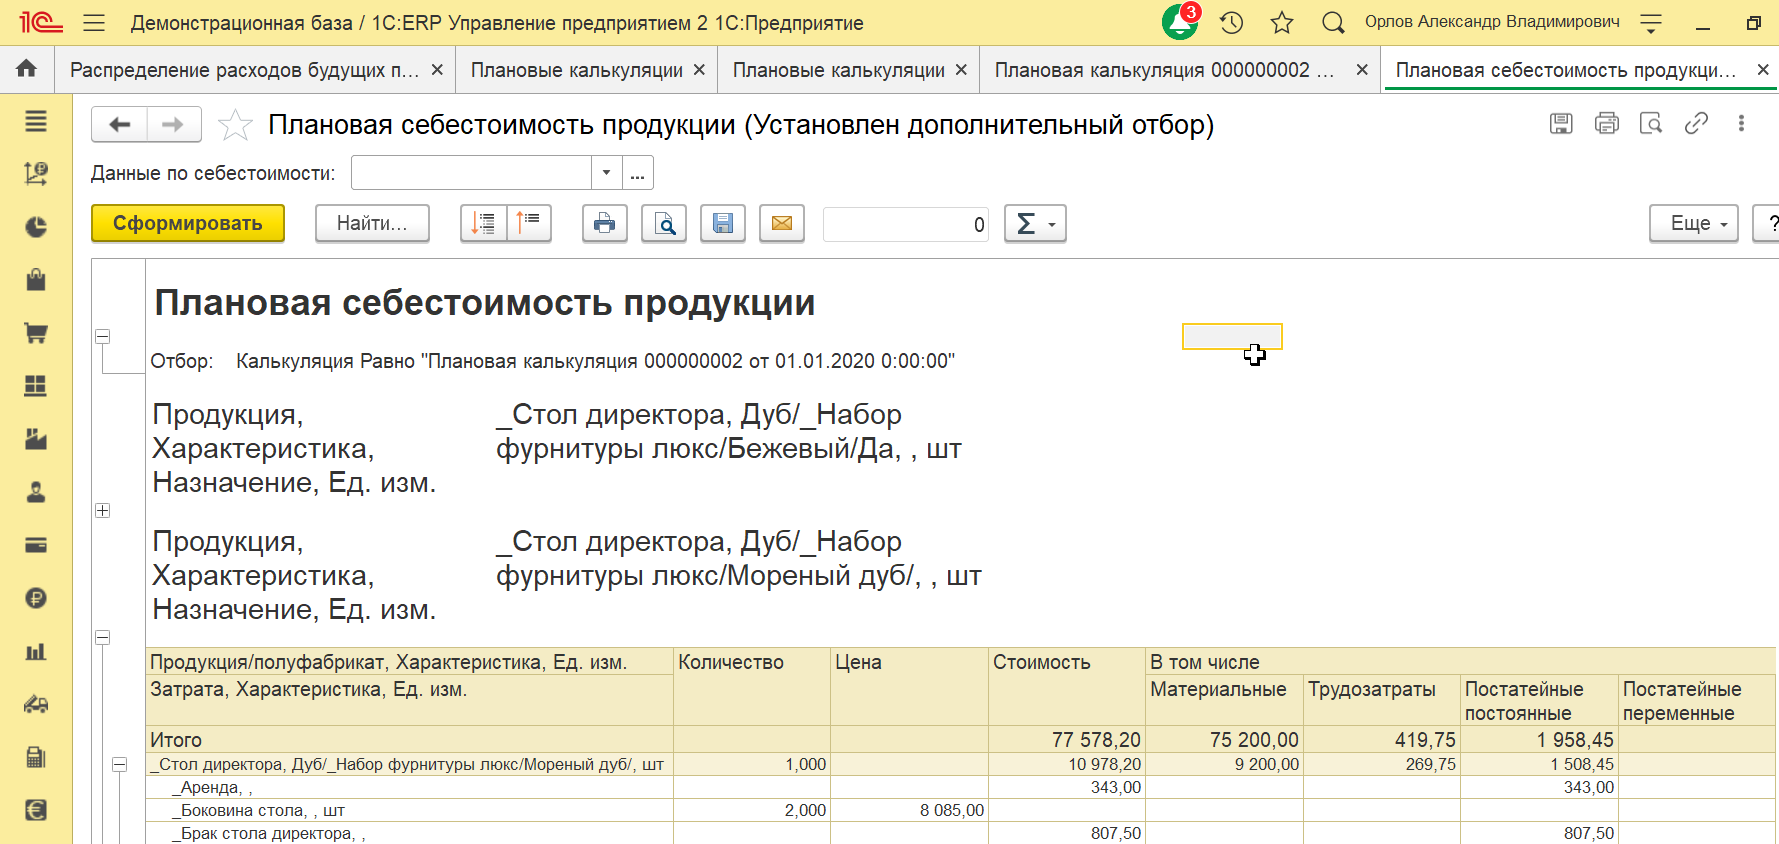Screen dimensions: 1779x844
Task: Click the highlighted empty report cell
Action: pos(1232,337)
